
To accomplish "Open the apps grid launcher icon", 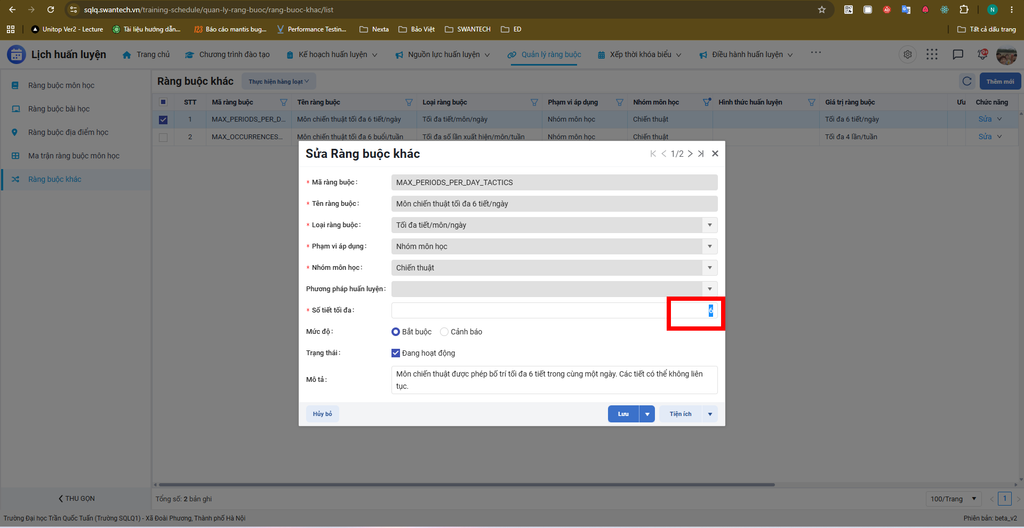I will pyautogui.click(x=932, y=55).
